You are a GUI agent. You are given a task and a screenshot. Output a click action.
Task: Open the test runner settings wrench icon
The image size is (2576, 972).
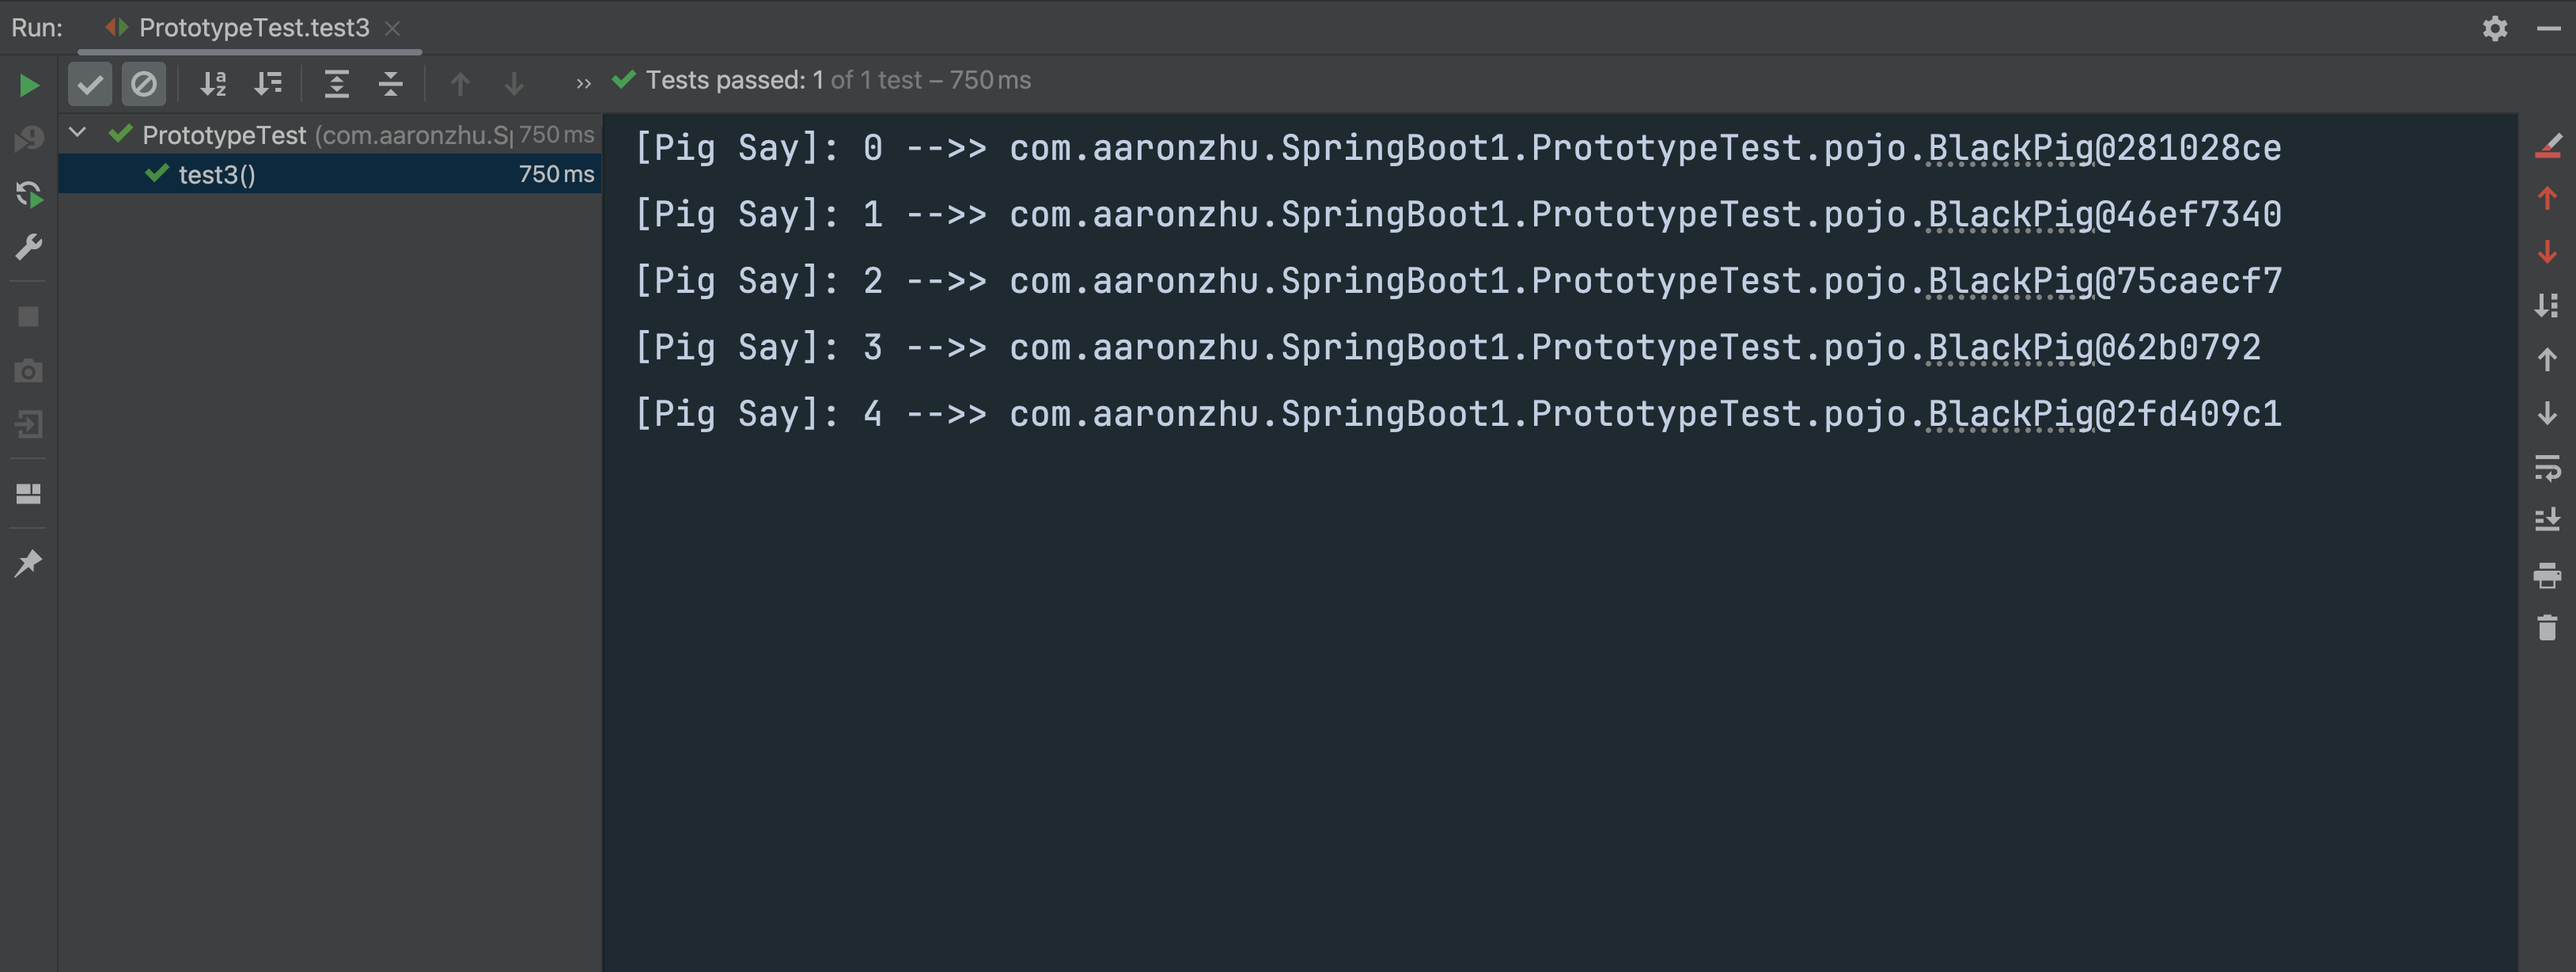point(28,246)
